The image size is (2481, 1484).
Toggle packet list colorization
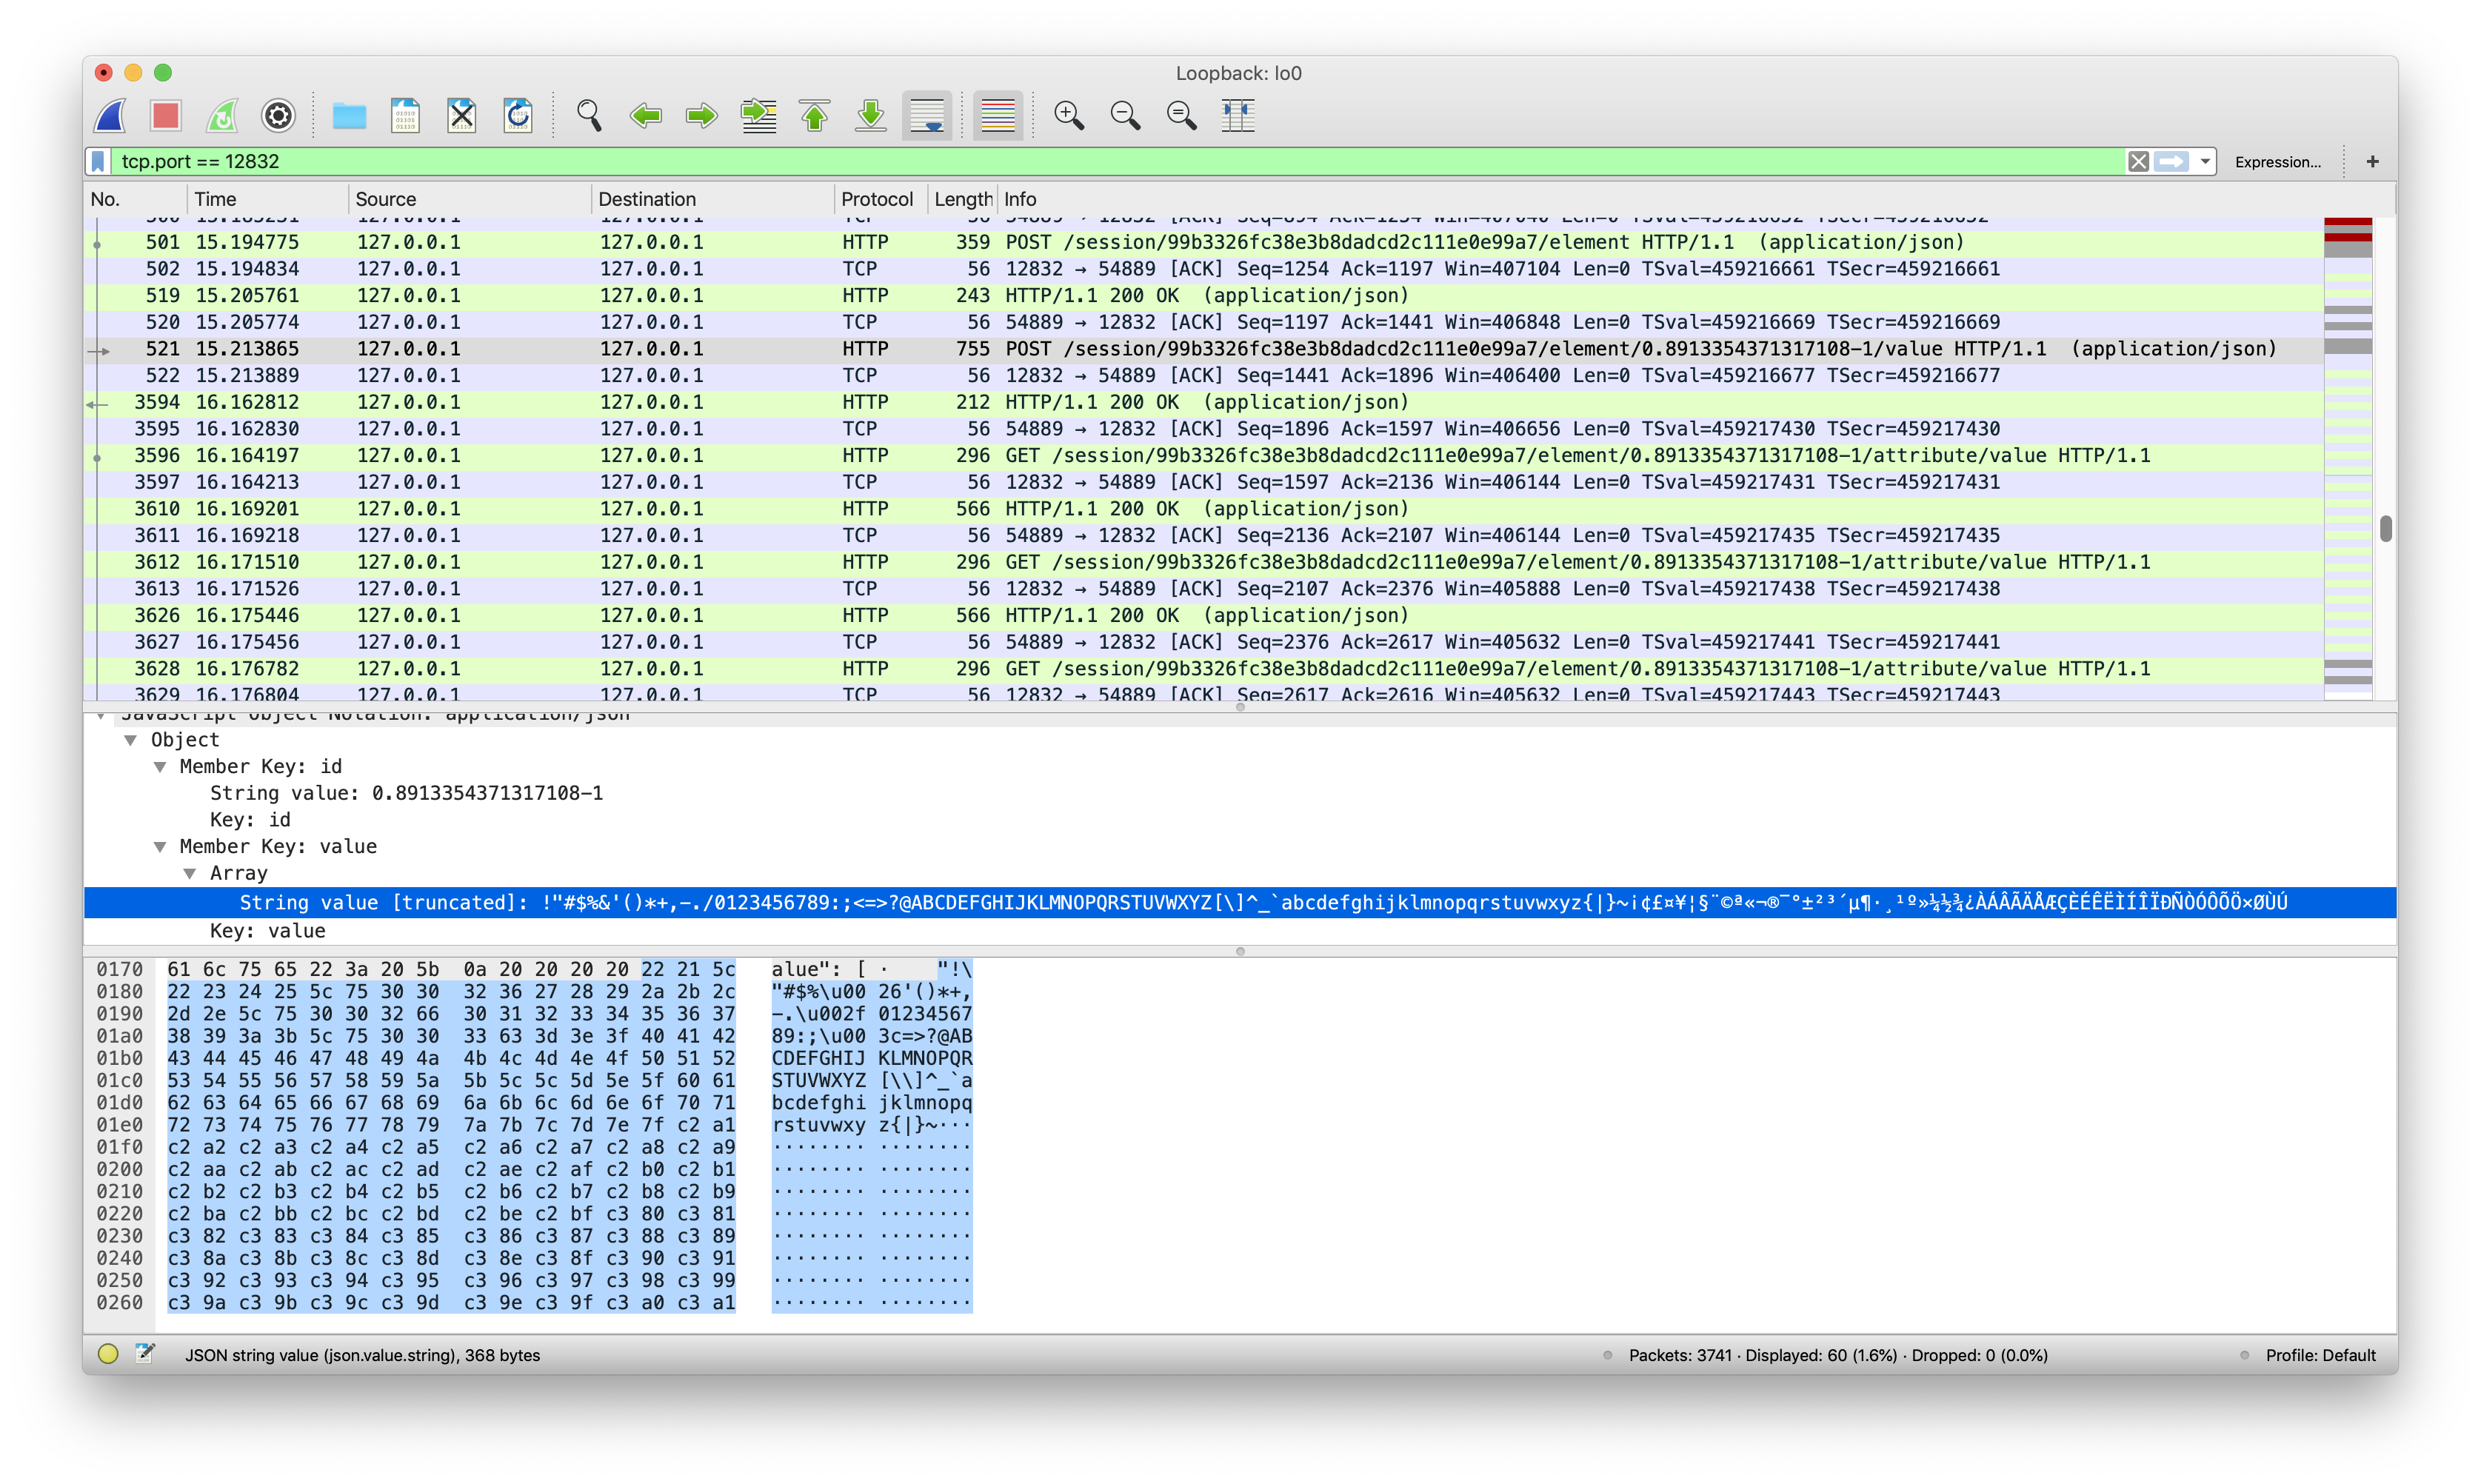coord(997,116)
